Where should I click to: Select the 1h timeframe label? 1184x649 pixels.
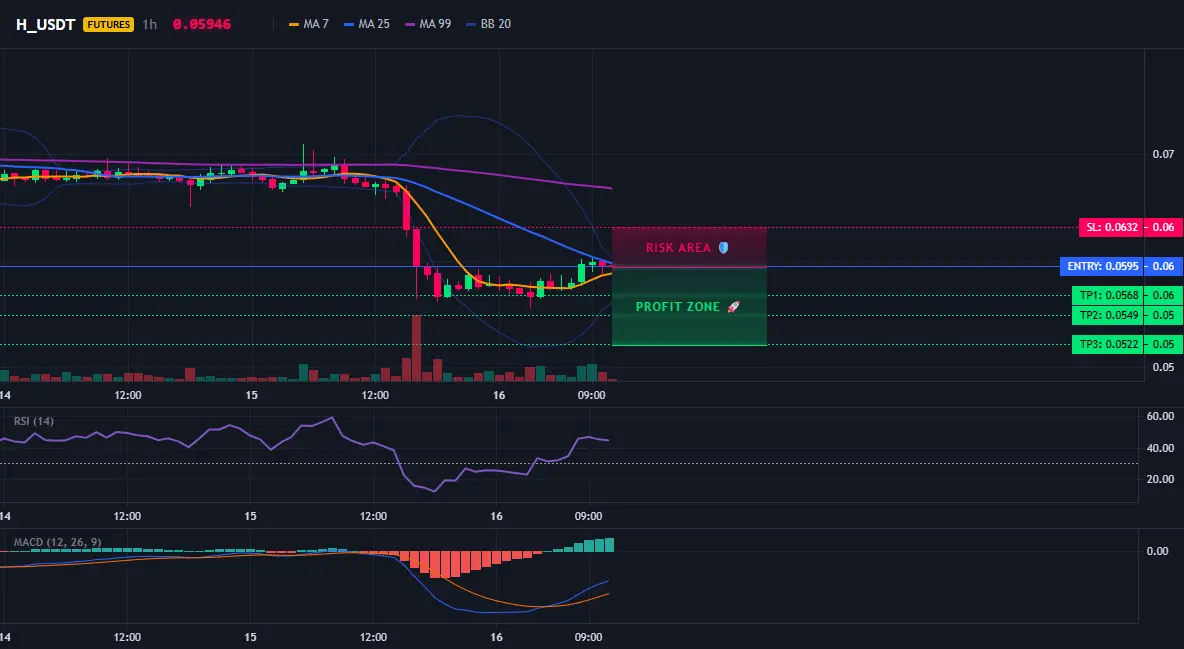click(x=150, y=24)
